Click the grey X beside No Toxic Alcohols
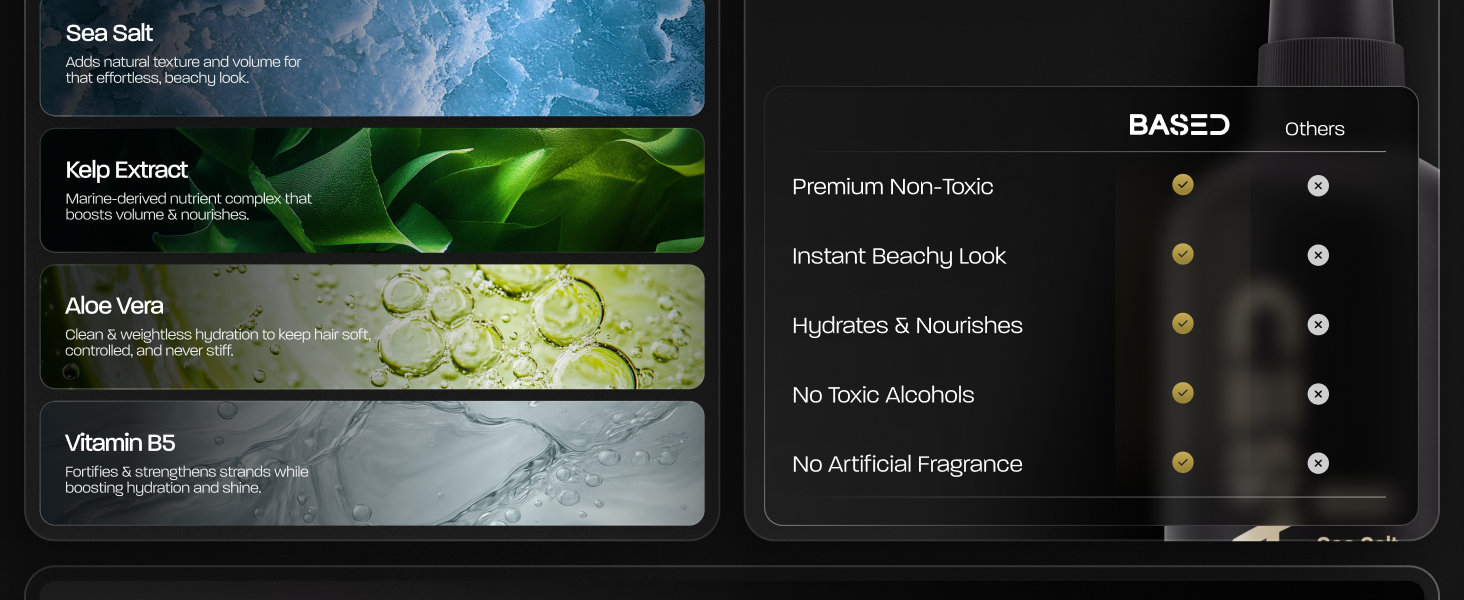Image resolution: width=1464 pixels, height=600 pixels. tap(1318, 394)
